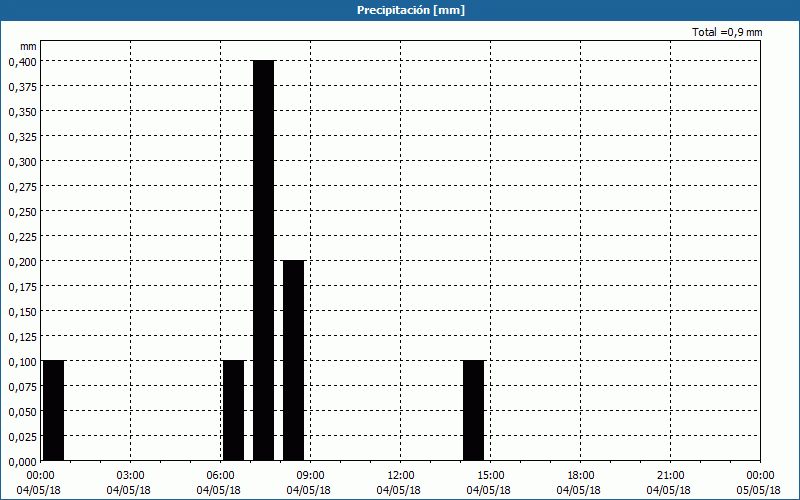Click the 0,1 mm bar before 15:00
This screenshot has height=500, width=800.
pos(473,411)
